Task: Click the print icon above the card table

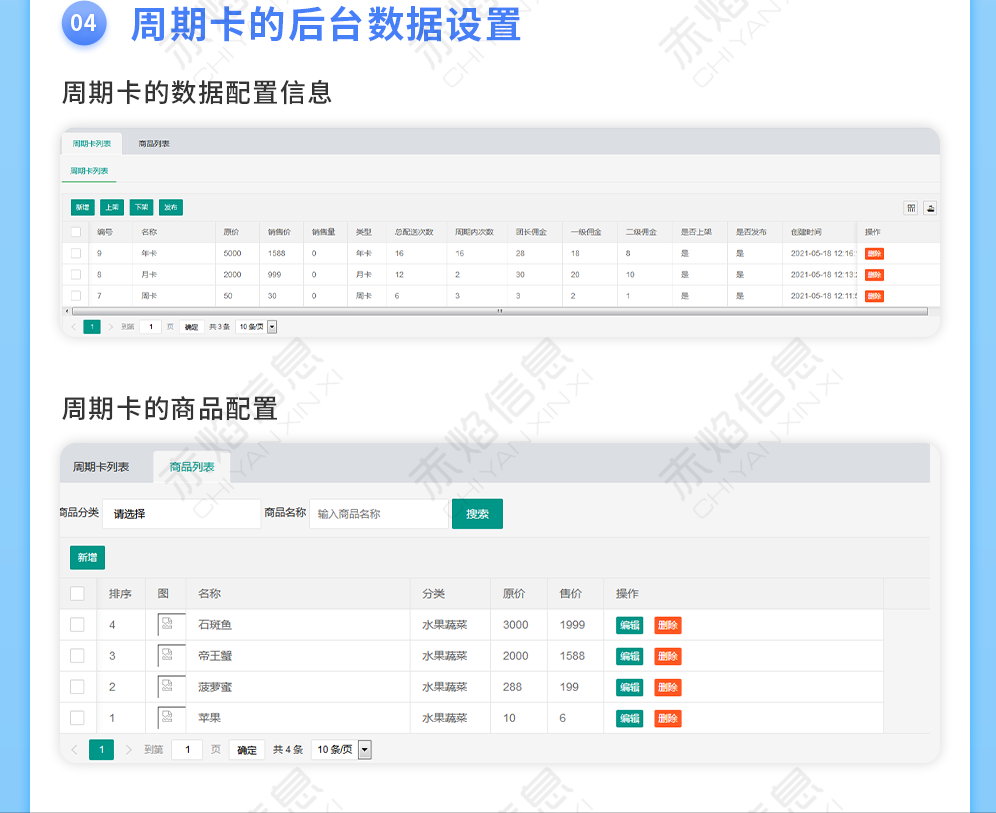Action: (929, 208)
